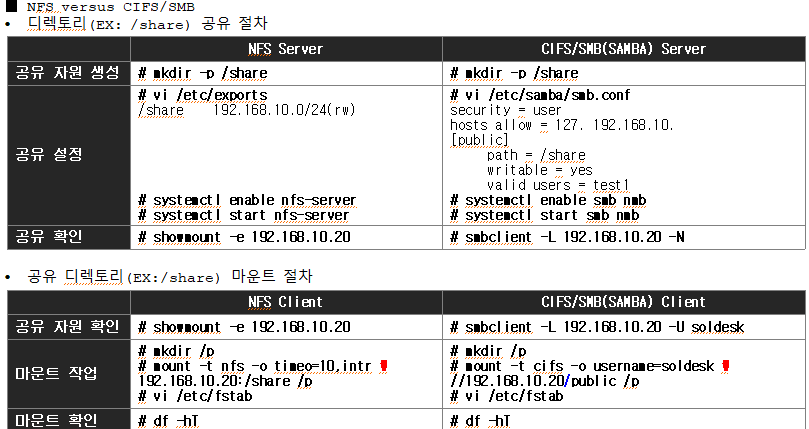Select the "CIFS/SMB(SAMBA) Client" column header
Viewport: 809px width, 429px height.
[x=623, y=302]
